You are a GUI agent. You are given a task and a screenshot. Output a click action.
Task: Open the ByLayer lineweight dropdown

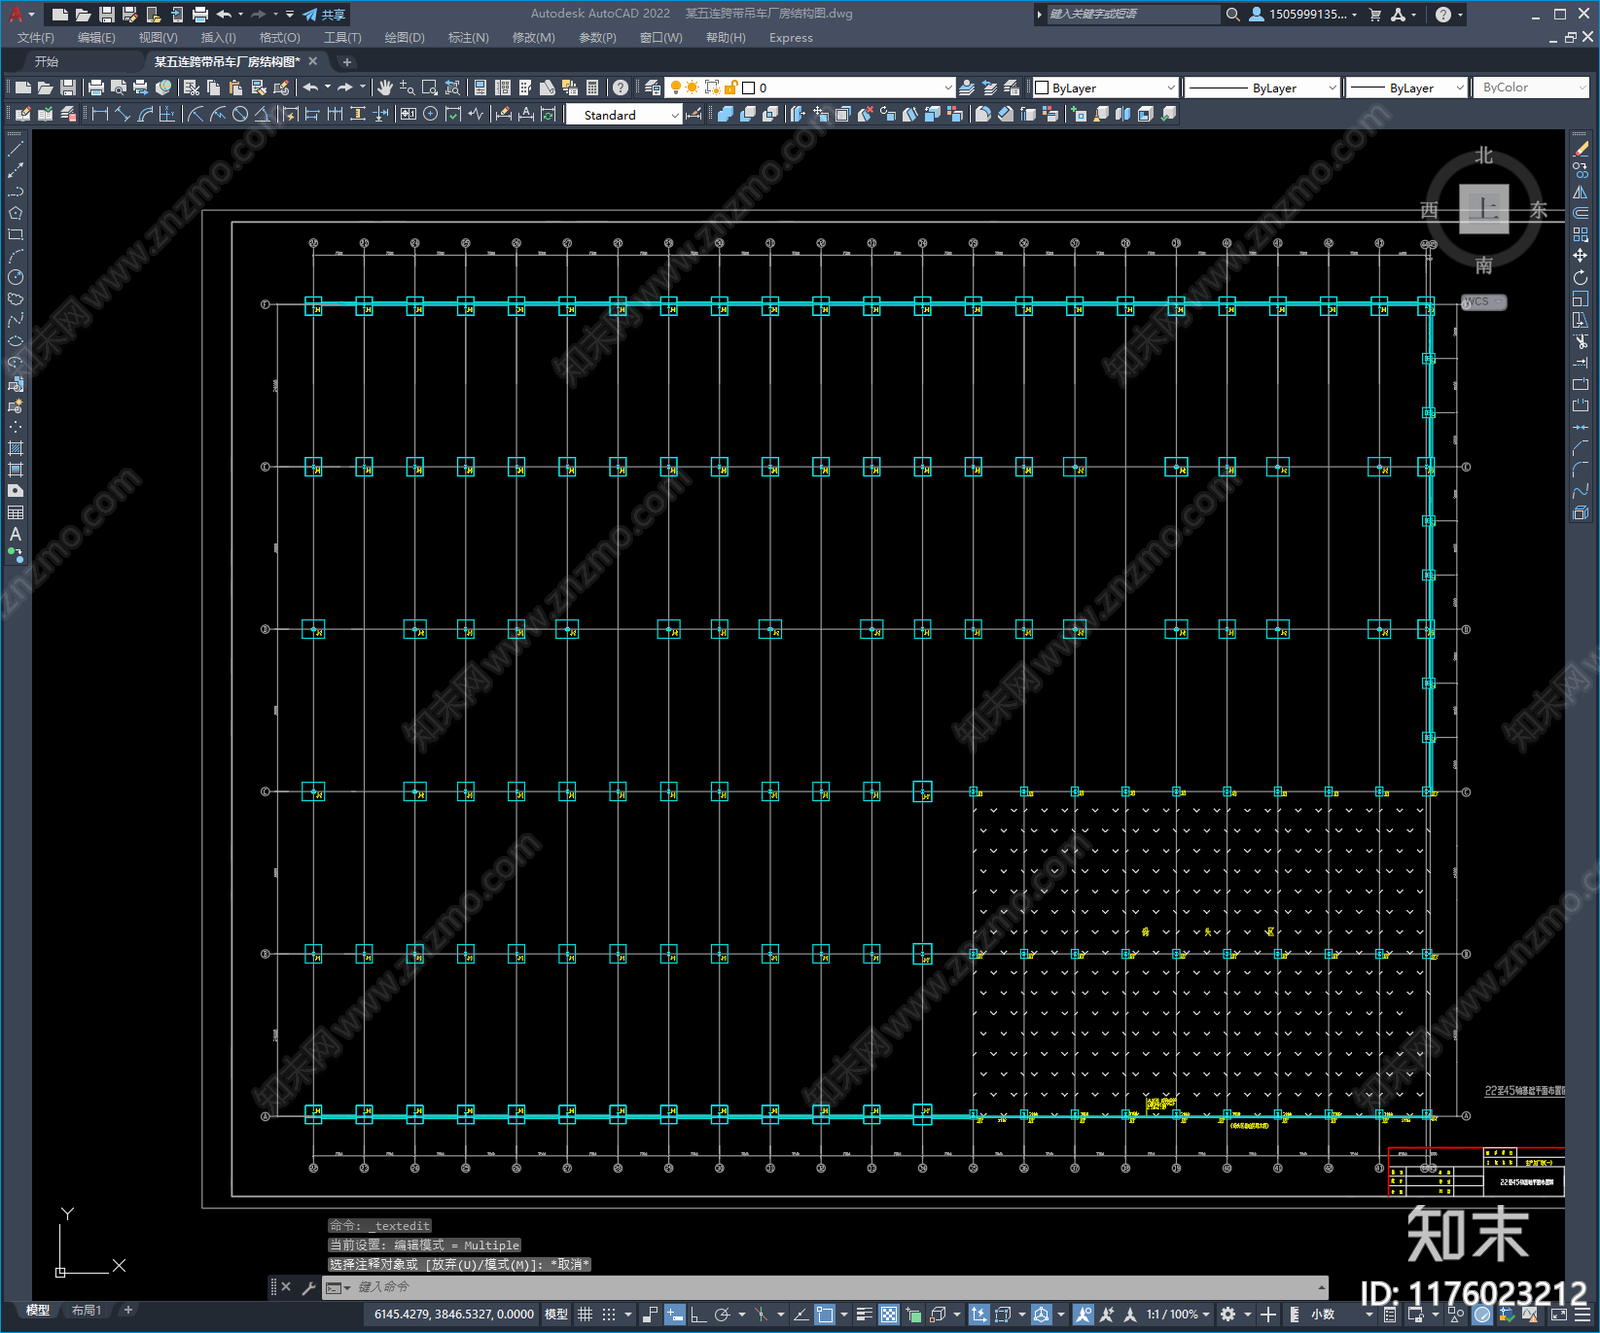(x=1406, y=88)
